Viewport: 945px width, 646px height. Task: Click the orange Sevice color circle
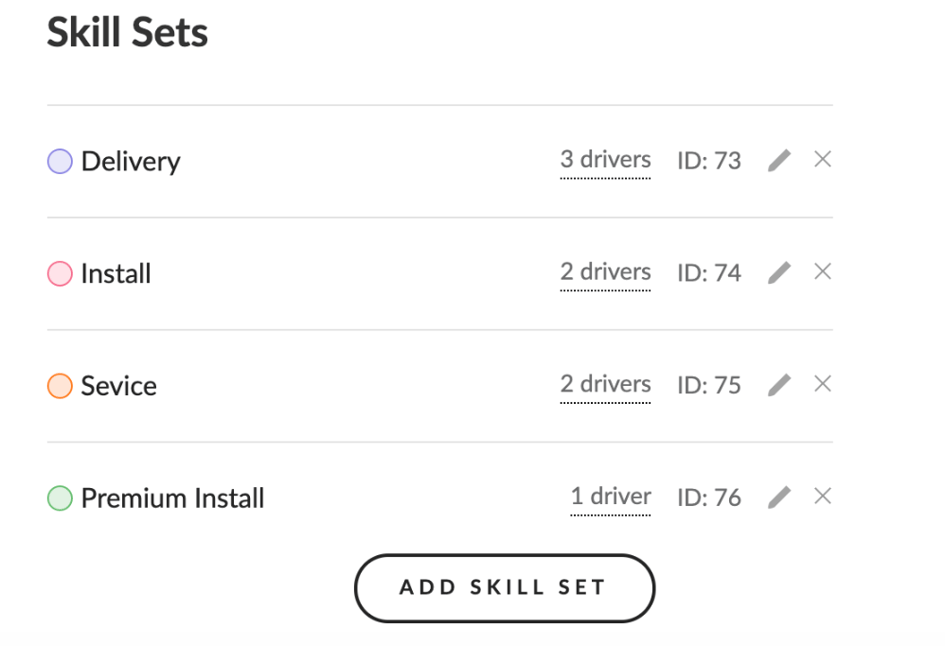click(60, 386)
